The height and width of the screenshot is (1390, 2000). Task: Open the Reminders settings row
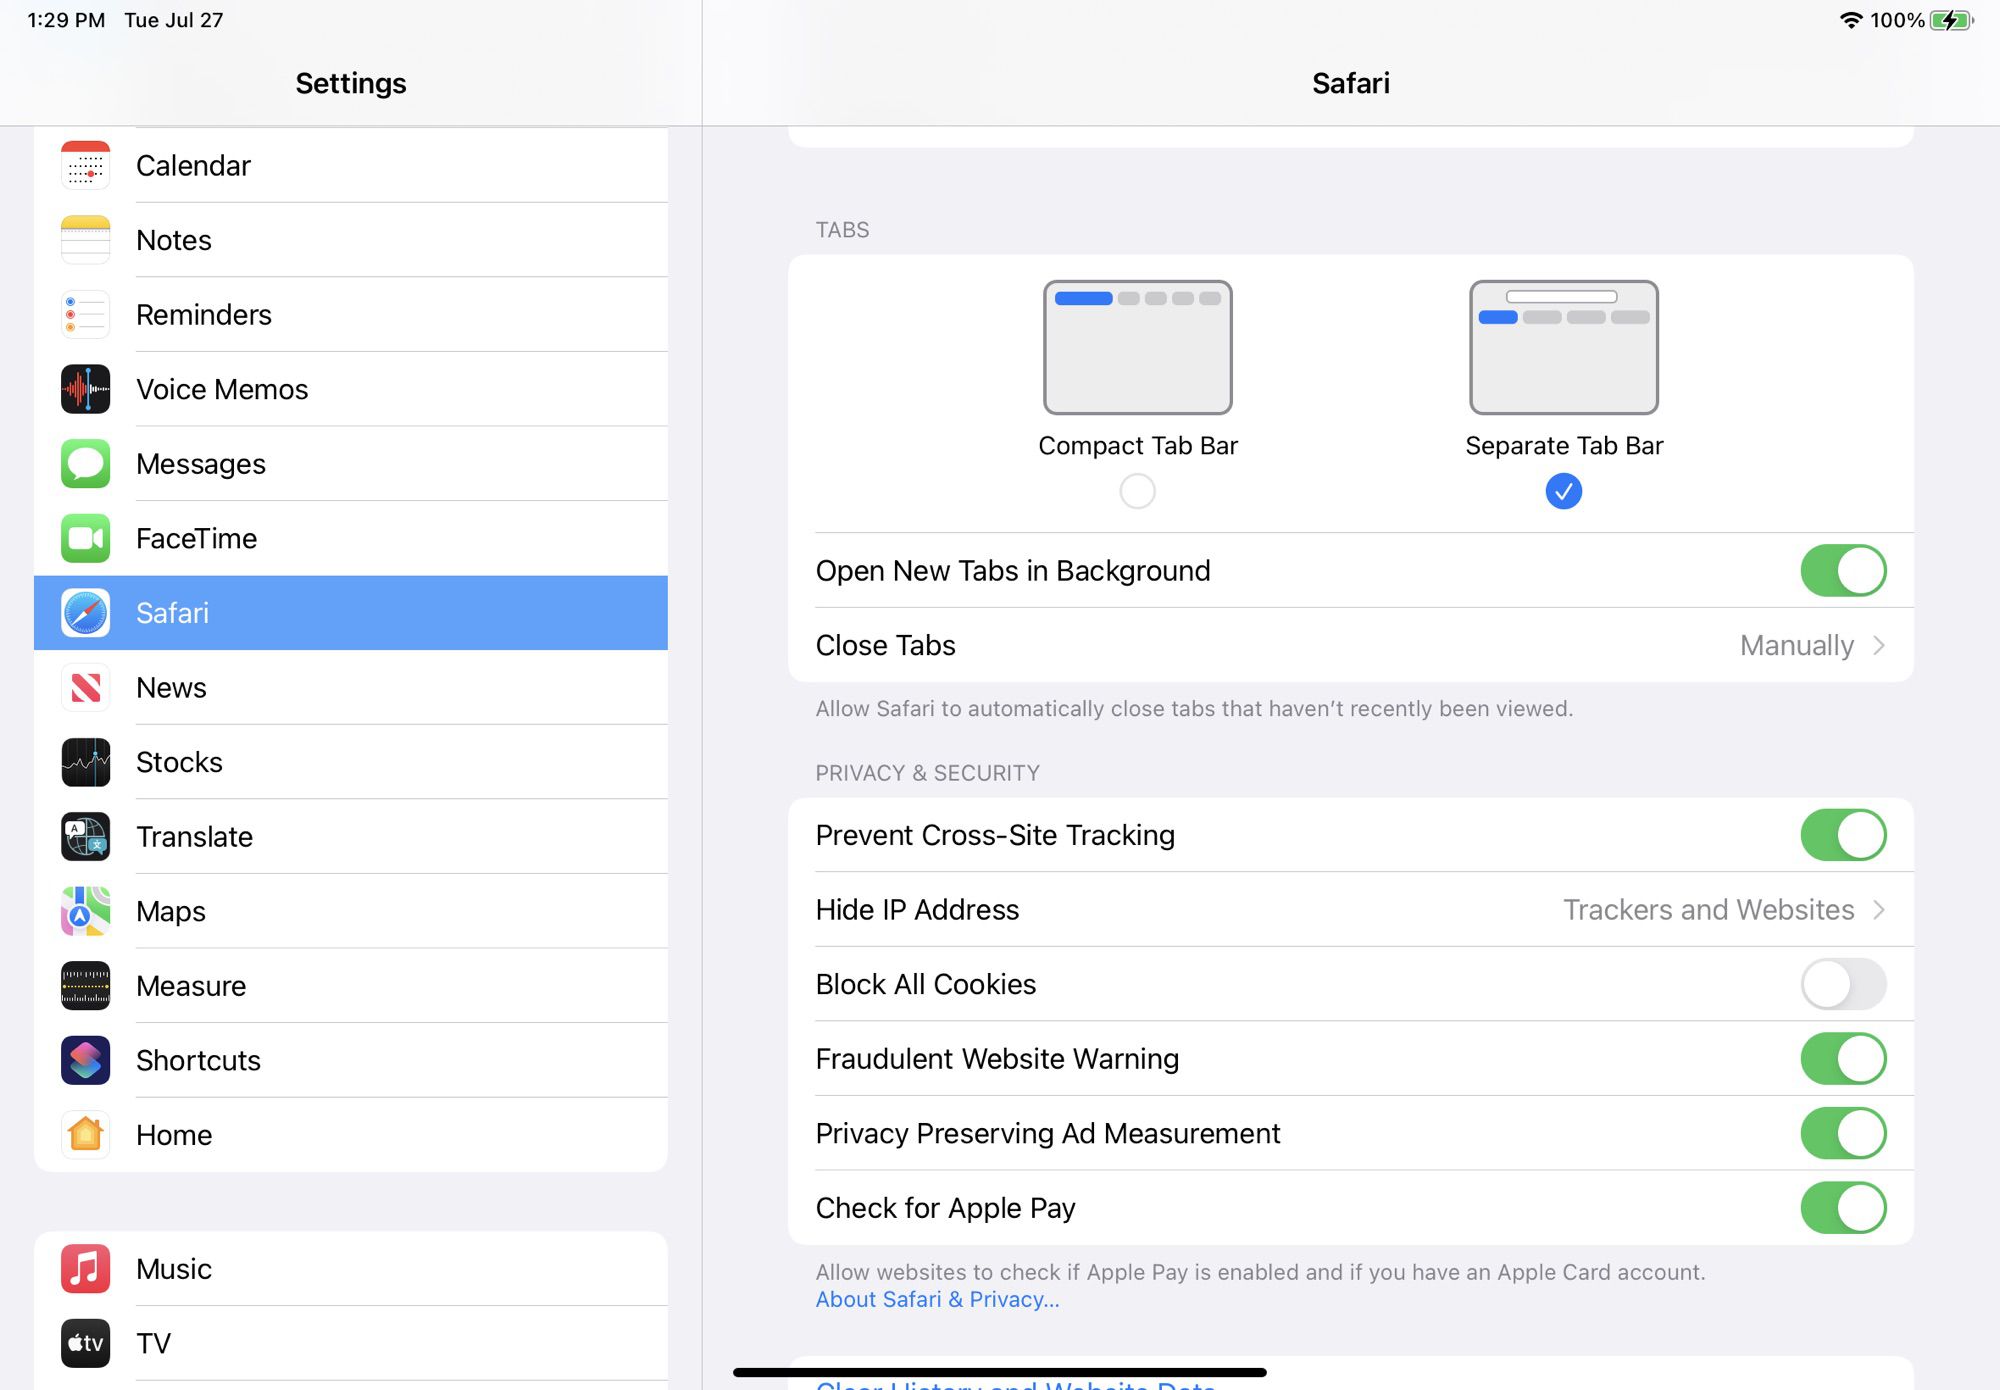click(x=351, y=314)
